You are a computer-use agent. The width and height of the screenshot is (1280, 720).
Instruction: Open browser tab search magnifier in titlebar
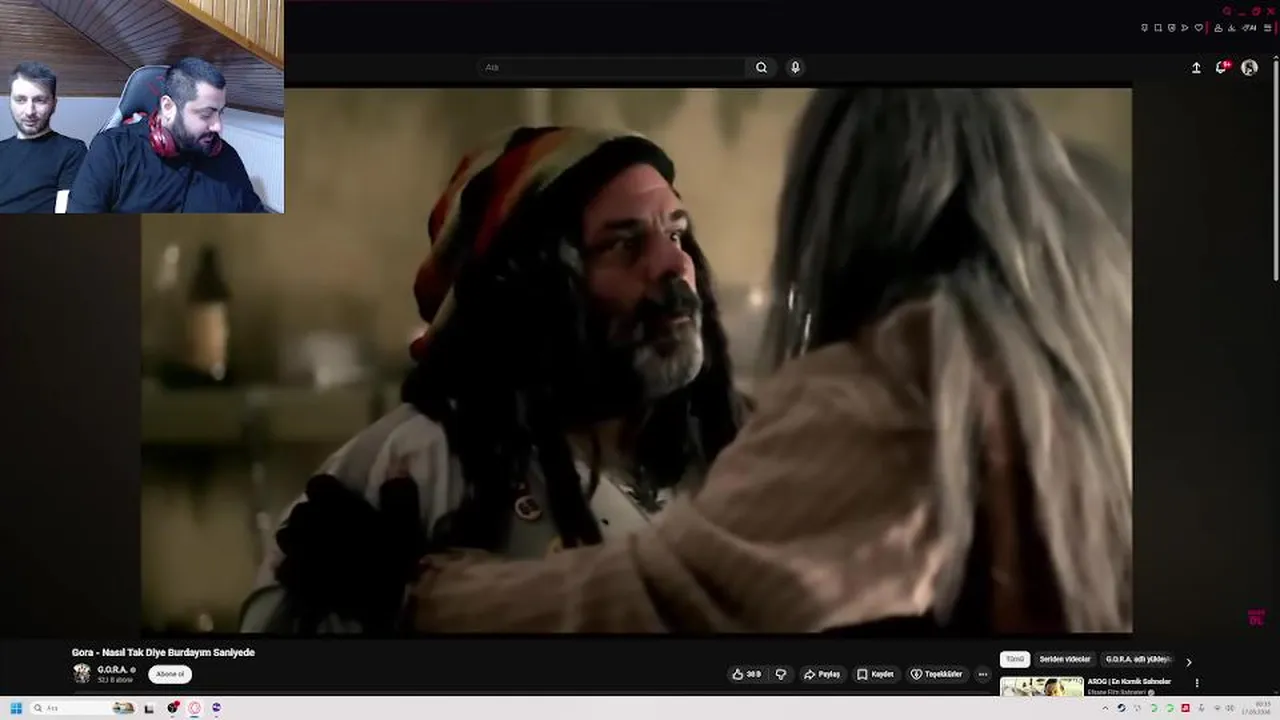[1227, 11]
